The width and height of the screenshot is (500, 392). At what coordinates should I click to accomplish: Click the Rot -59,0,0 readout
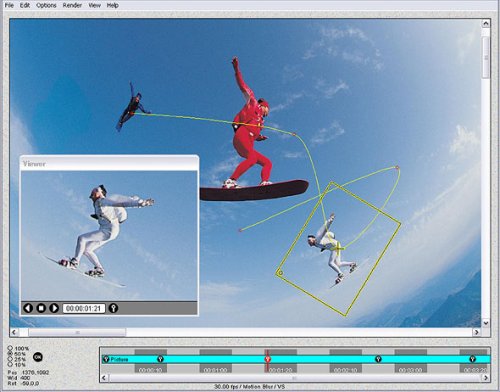[23, 384]
